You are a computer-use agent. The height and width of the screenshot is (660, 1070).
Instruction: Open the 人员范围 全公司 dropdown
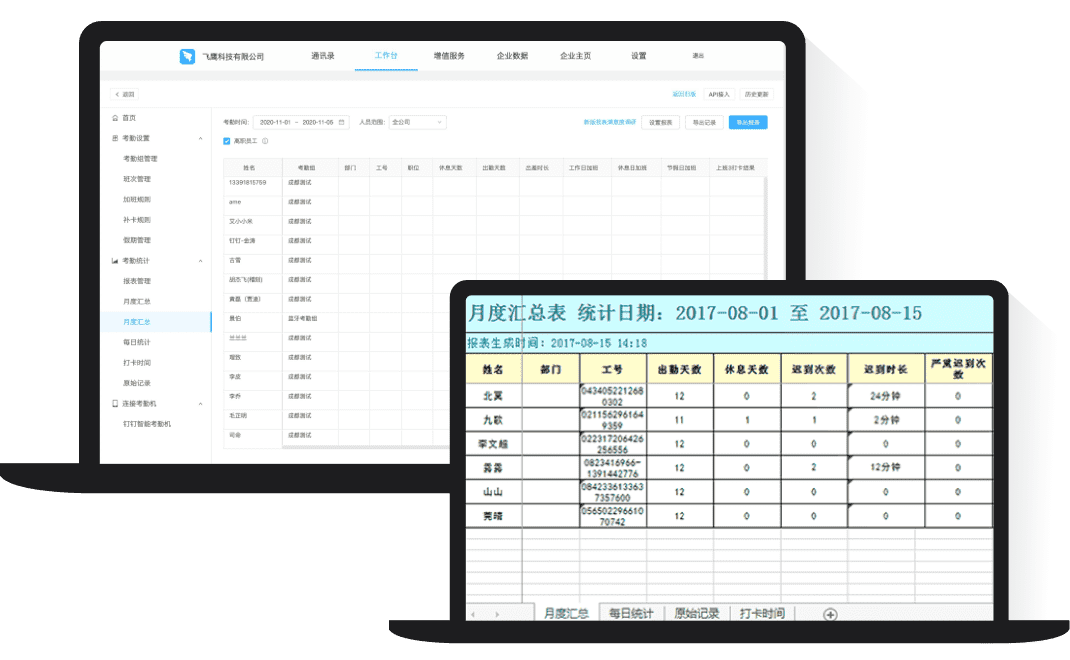click(417, 122)
